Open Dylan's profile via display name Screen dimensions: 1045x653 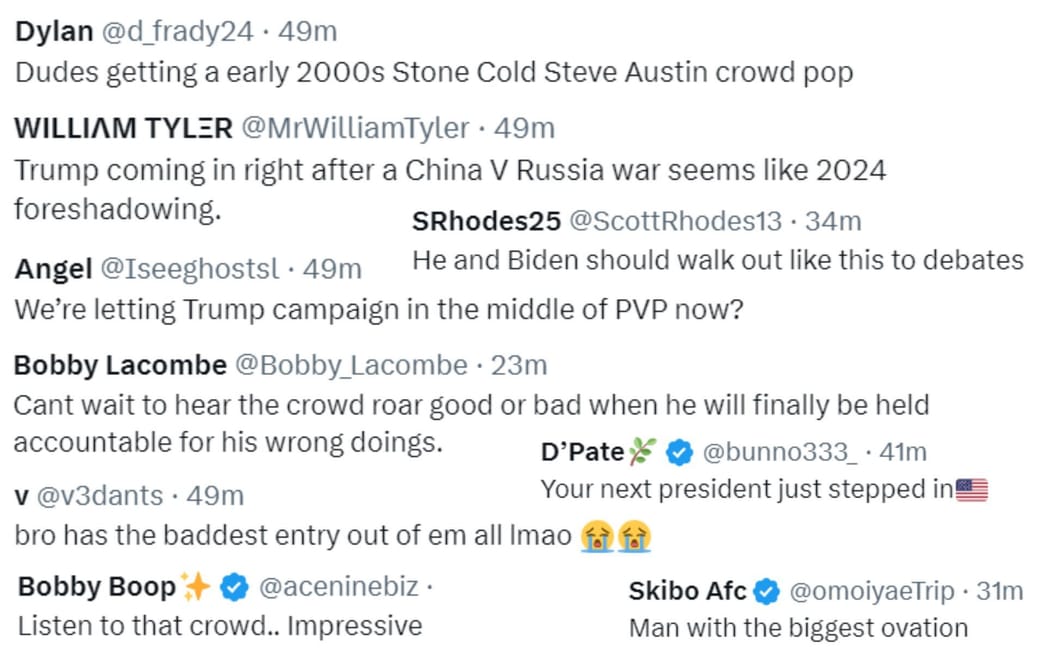tap(54, 31)
